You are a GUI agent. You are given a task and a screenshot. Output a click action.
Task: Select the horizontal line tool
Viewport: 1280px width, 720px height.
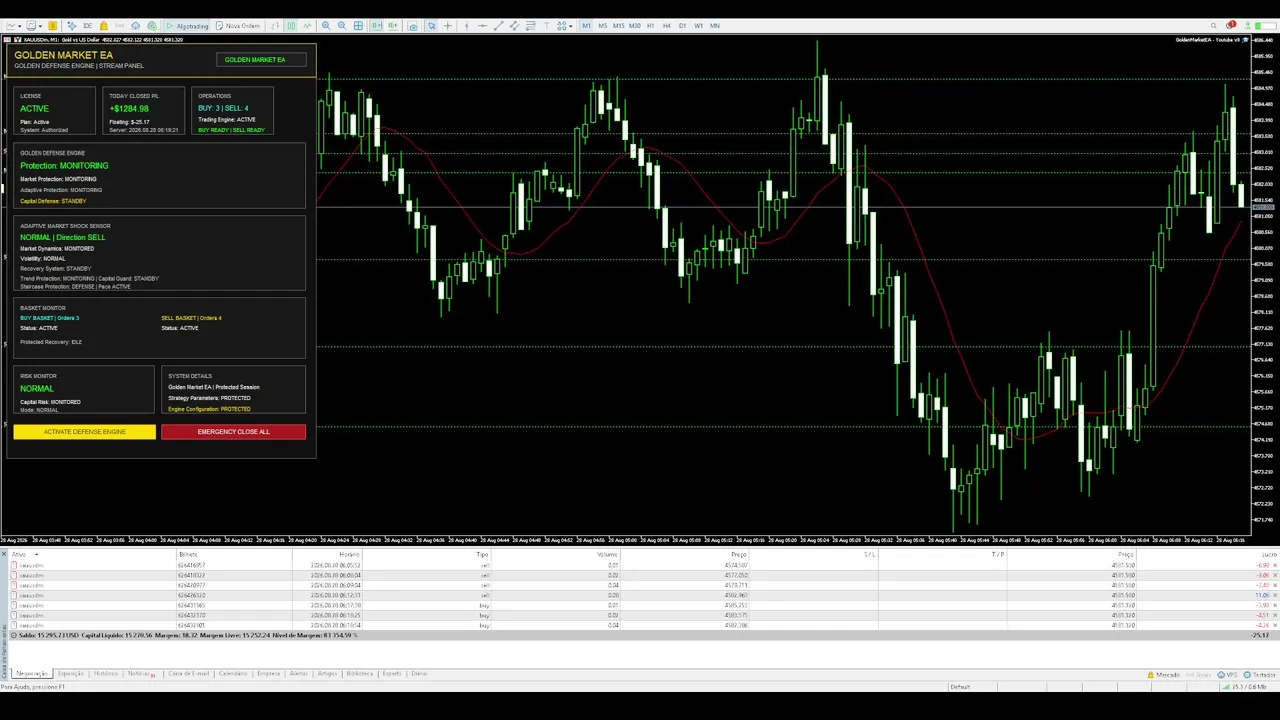click(x=482, y=26)
